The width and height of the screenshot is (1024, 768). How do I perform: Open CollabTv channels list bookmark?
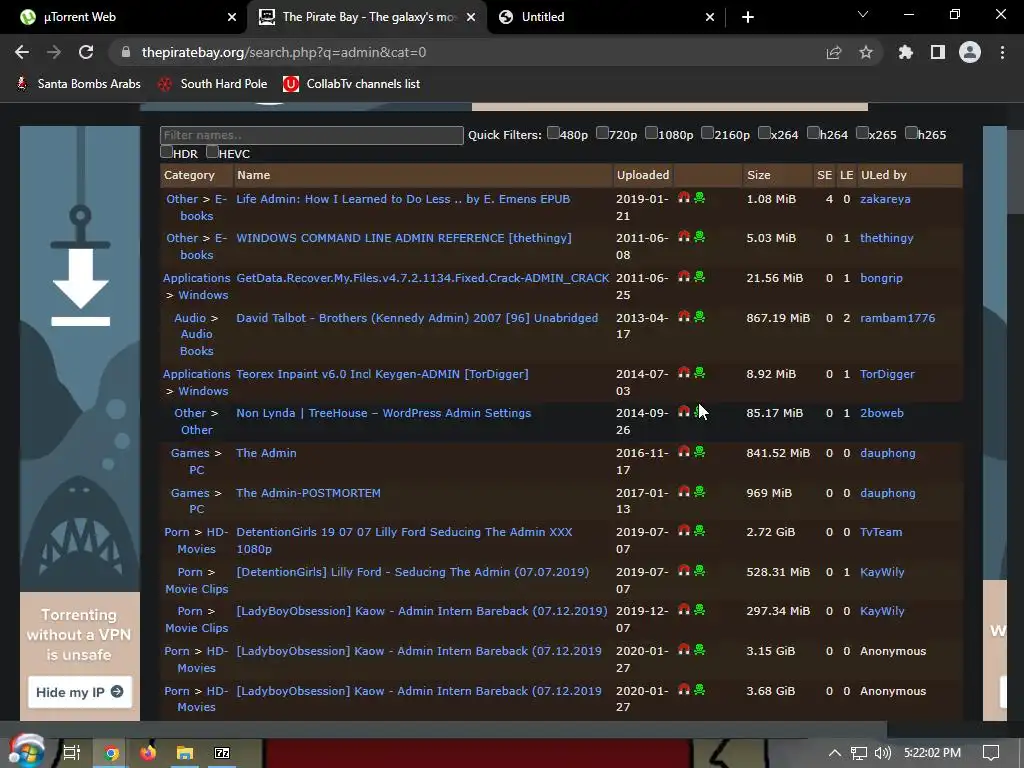pyautogui.click(x=351, y=84)
